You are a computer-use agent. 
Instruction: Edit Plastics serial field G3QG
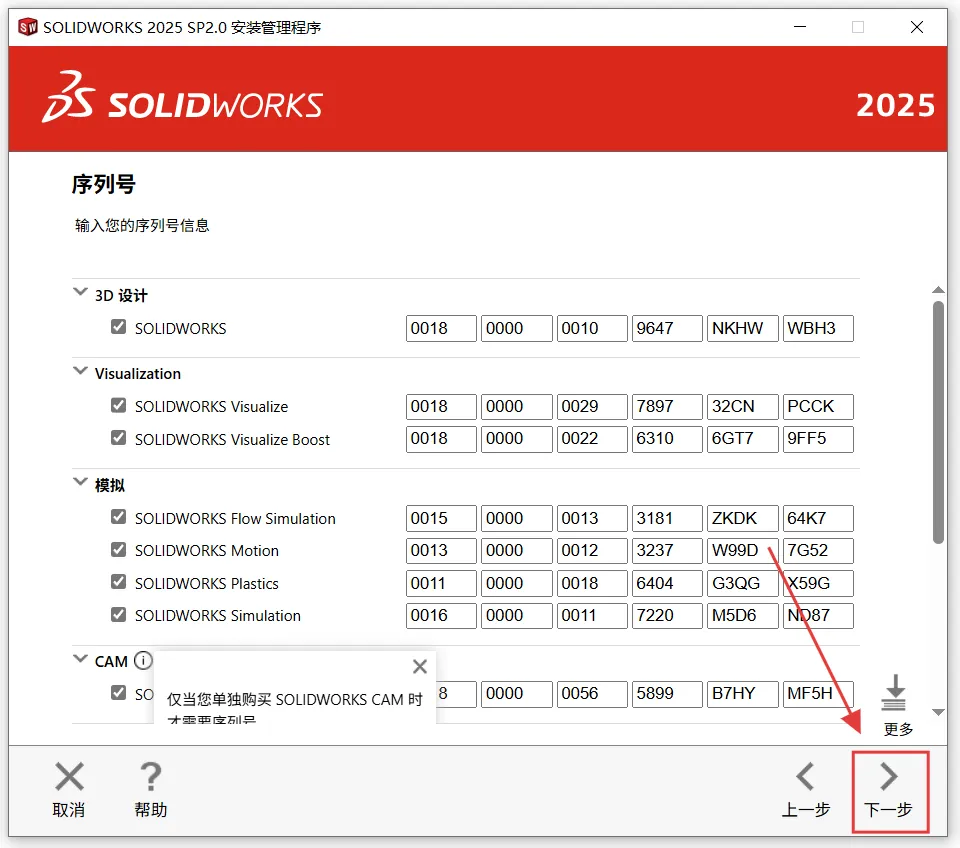[x=743, y=583]
